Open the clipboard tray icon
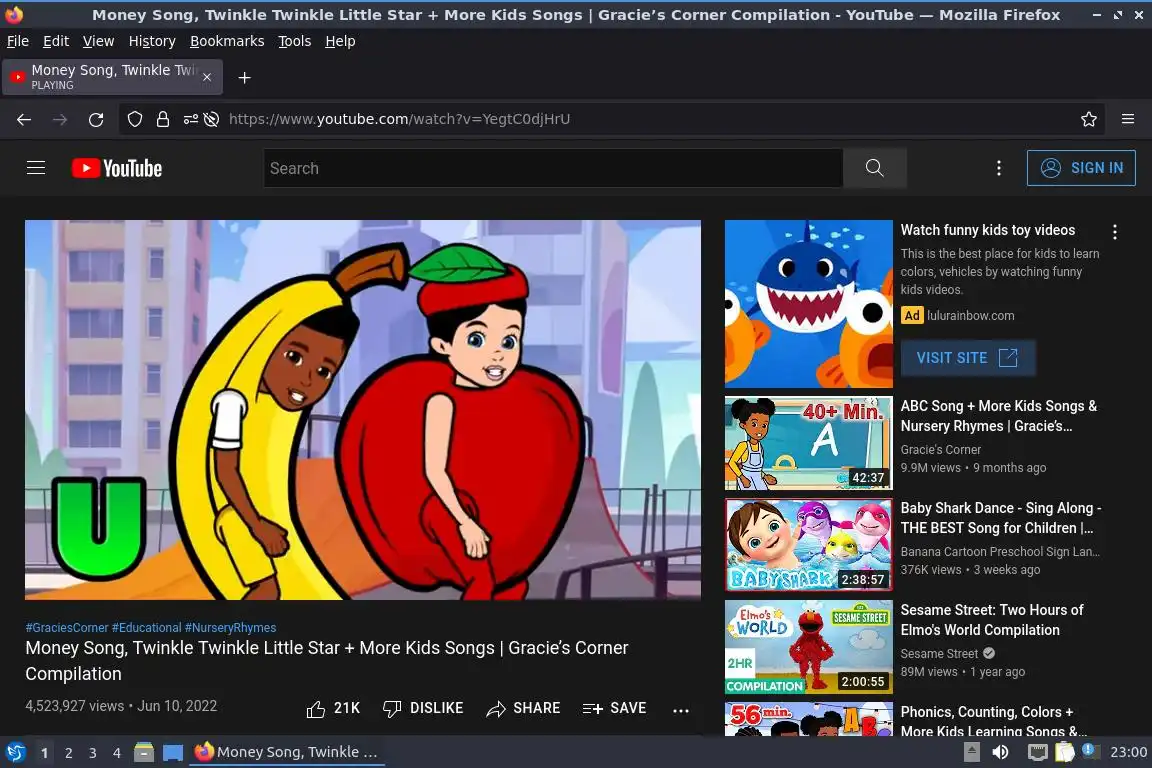 1064,752
